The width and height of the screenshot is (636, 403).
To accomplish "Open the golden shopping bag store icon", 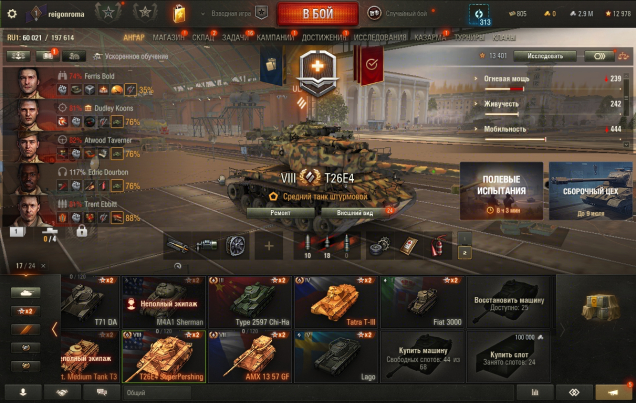I will [179, 14].
